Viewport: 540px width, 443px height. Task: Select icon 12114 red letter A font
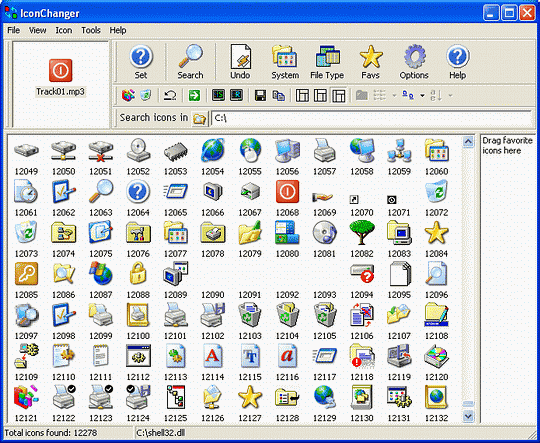pyautogui.click(x=212, y=356)
